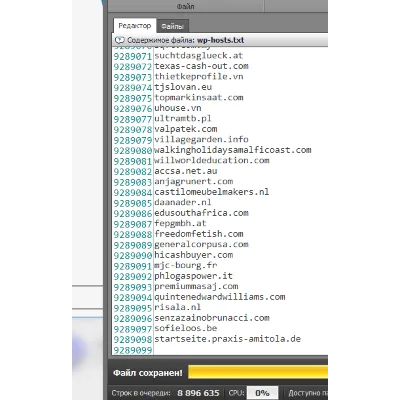Click the line edusouthafrica.com

(x=201, y=213)
